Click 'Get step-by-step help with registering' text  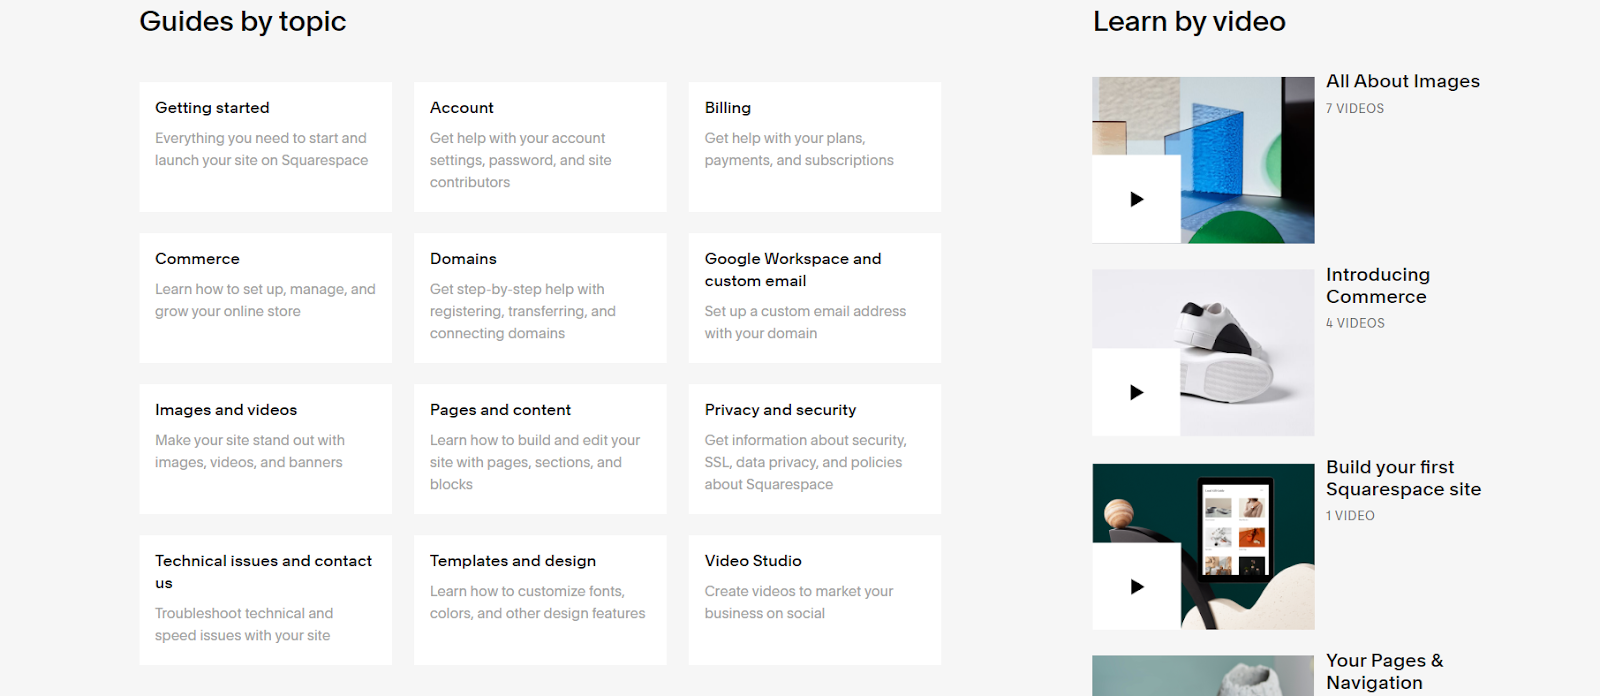click(x=523, y=311)
